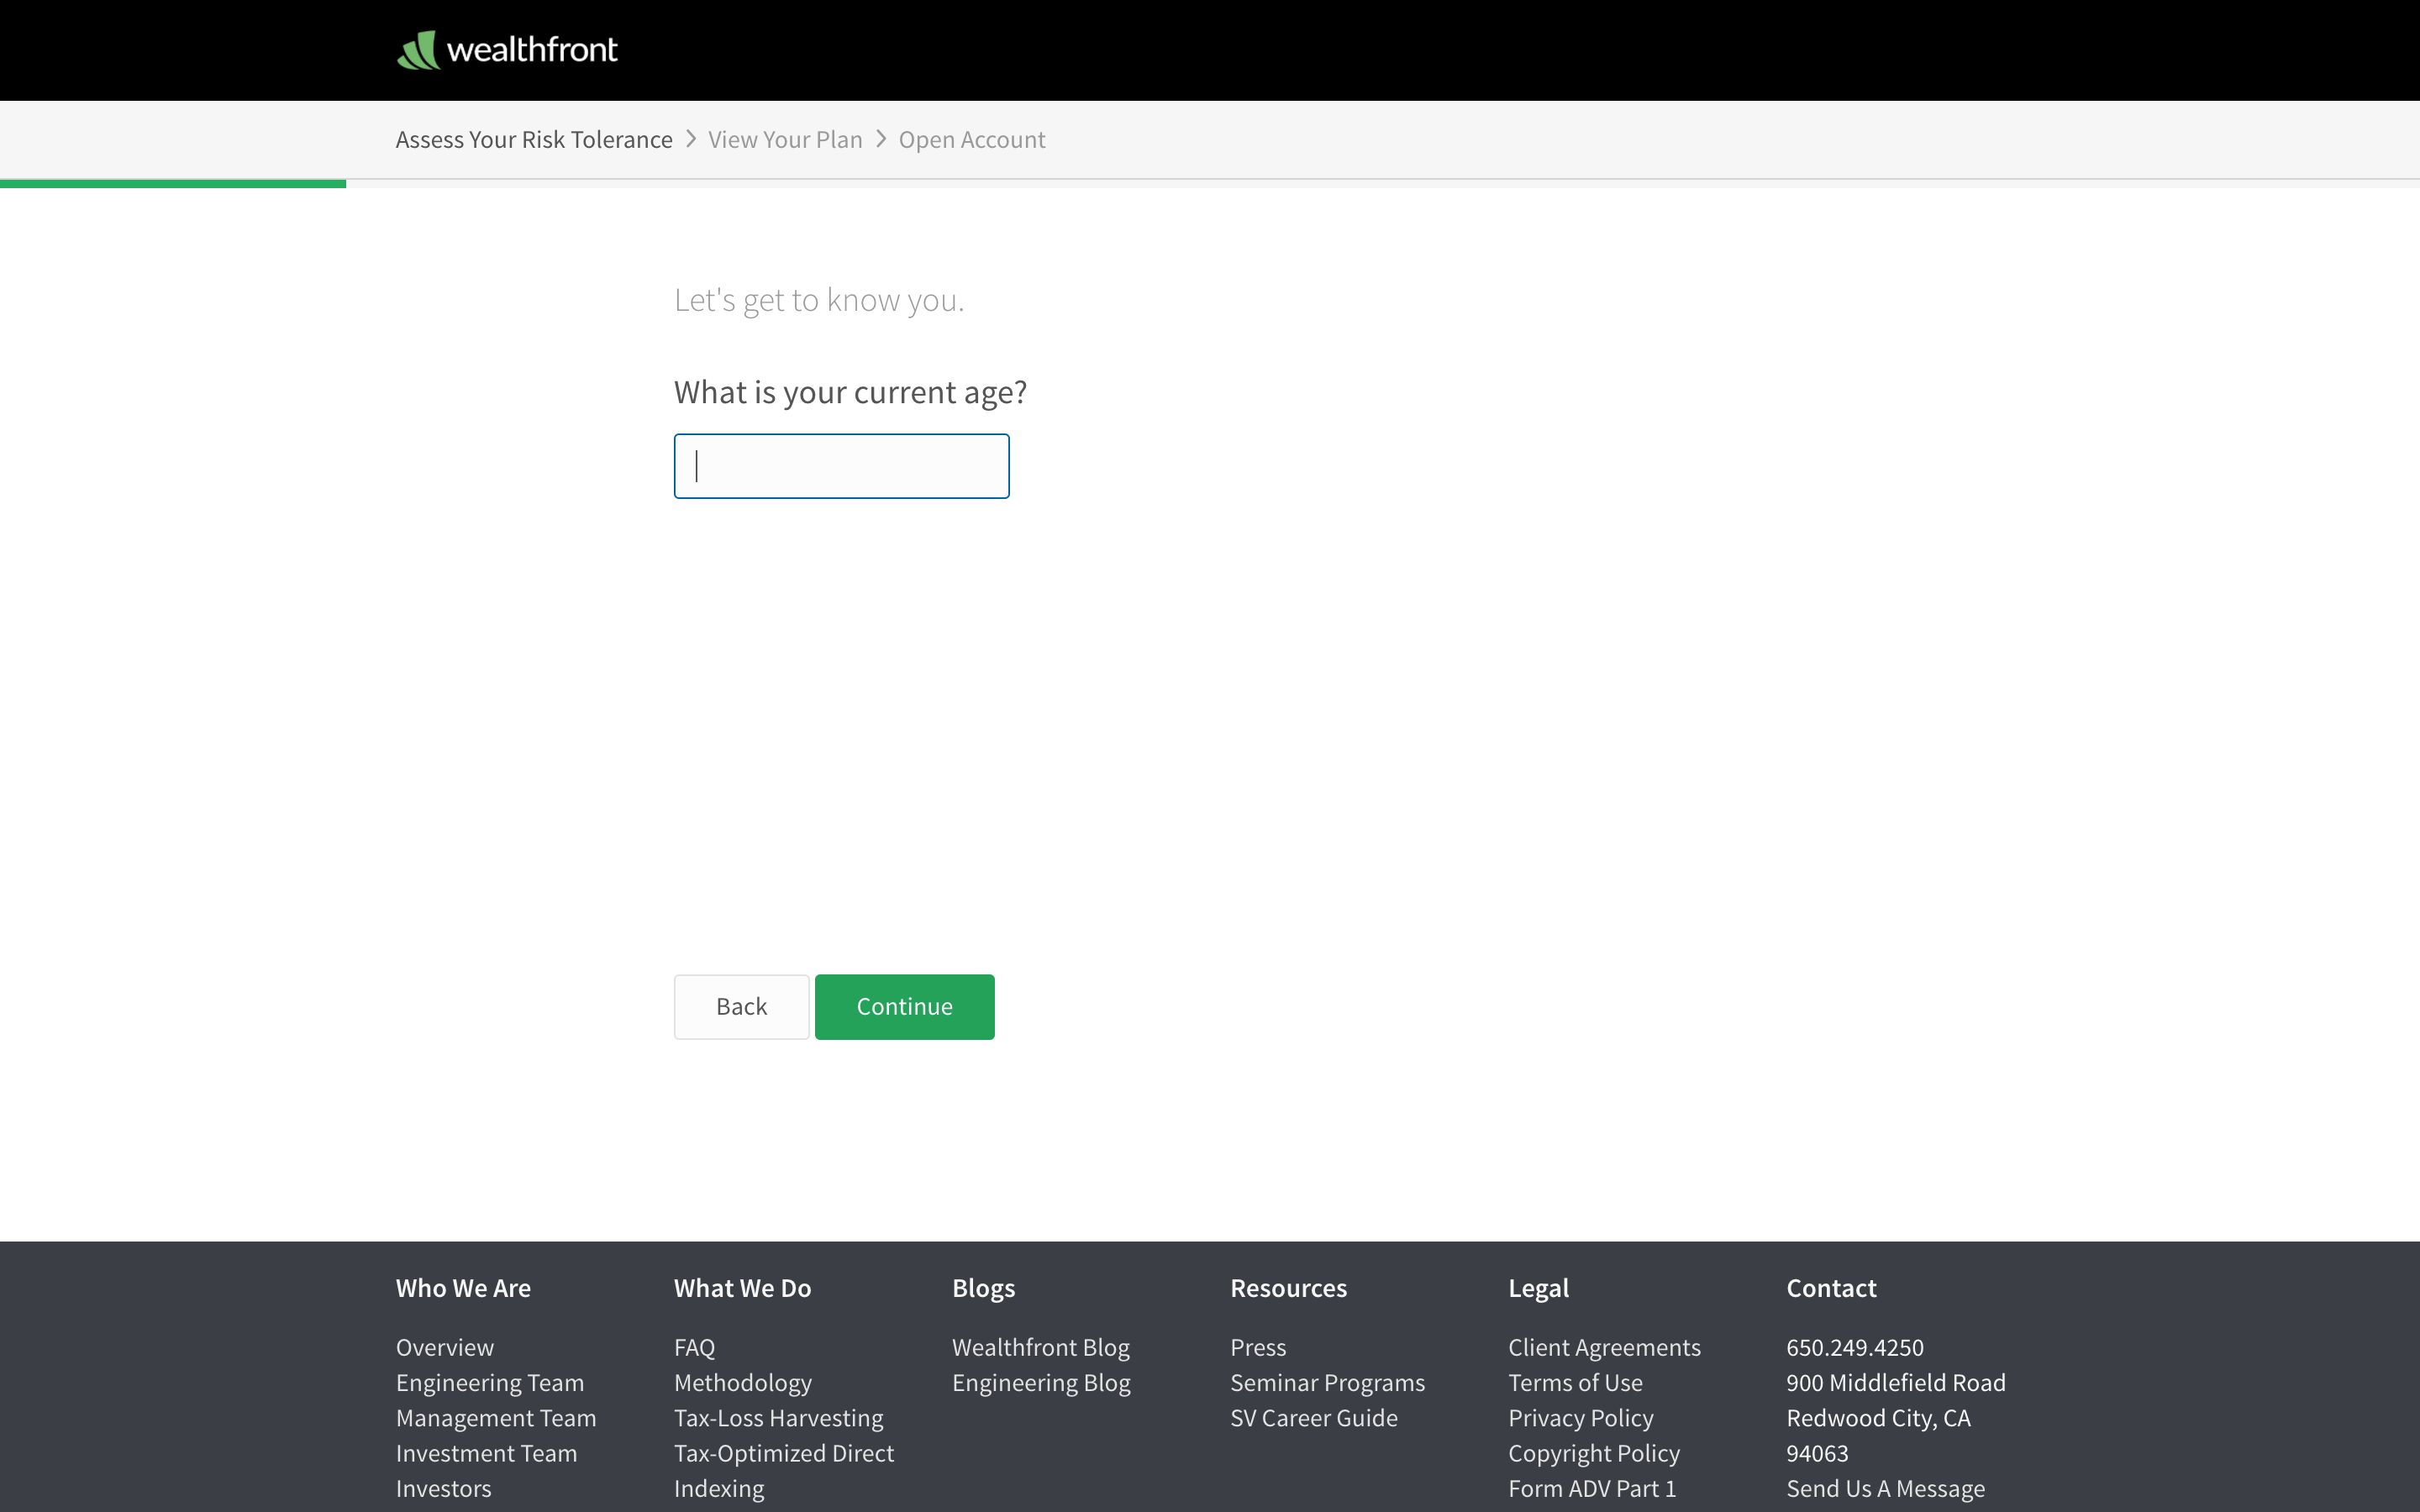The image size is (2420, 1512).
Task: Open the FAQ footer link
Action: pyautogui.click(x=695, y=1347)
